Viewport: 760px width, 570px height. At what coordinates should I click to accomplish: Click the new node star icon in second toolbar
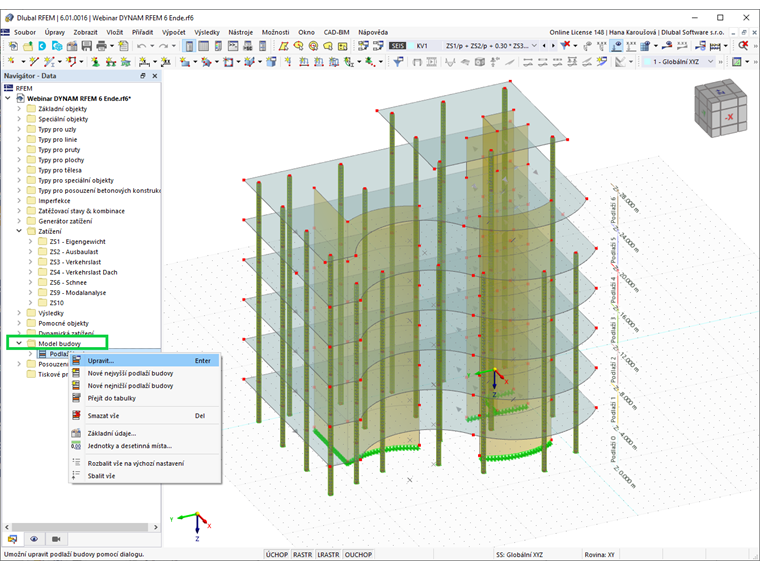[x=12, y=62]
